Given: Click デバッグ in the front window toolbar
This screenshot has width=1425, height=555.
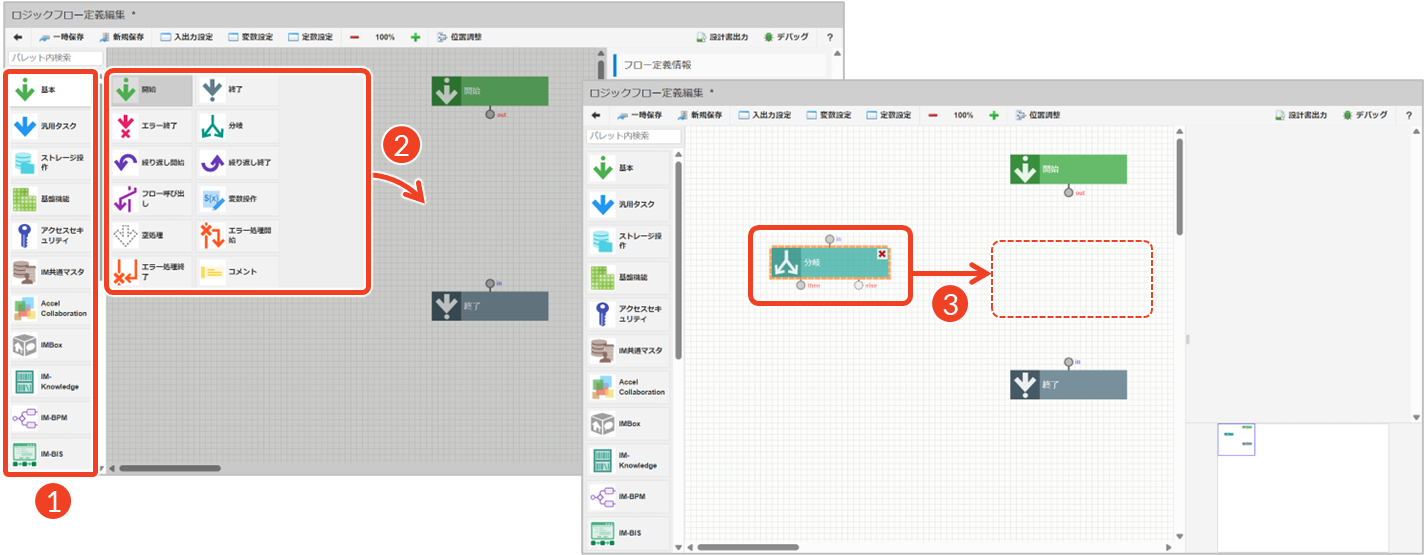Looking at the screenshot, I should 1365,115.
